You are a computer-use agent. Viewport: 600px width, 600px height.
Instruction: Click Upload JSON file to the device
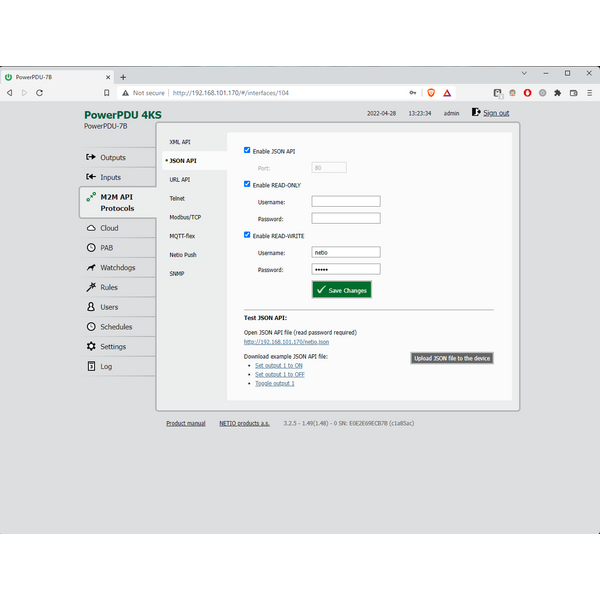click(452, 358)
